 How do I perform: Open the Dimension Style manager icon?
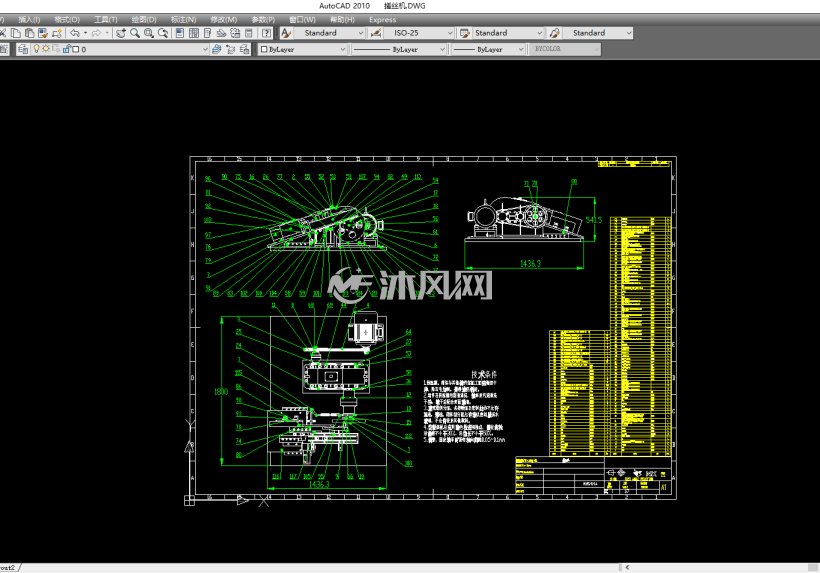[x=375, y=33]
